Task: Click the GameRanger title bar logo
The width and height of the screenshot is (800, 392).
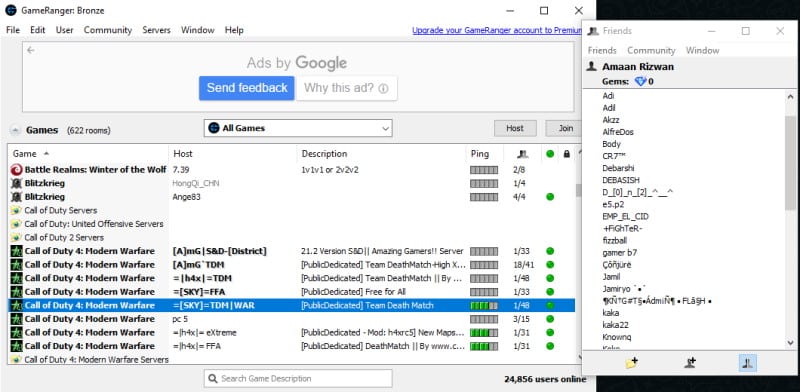Action: pos(10,10)
